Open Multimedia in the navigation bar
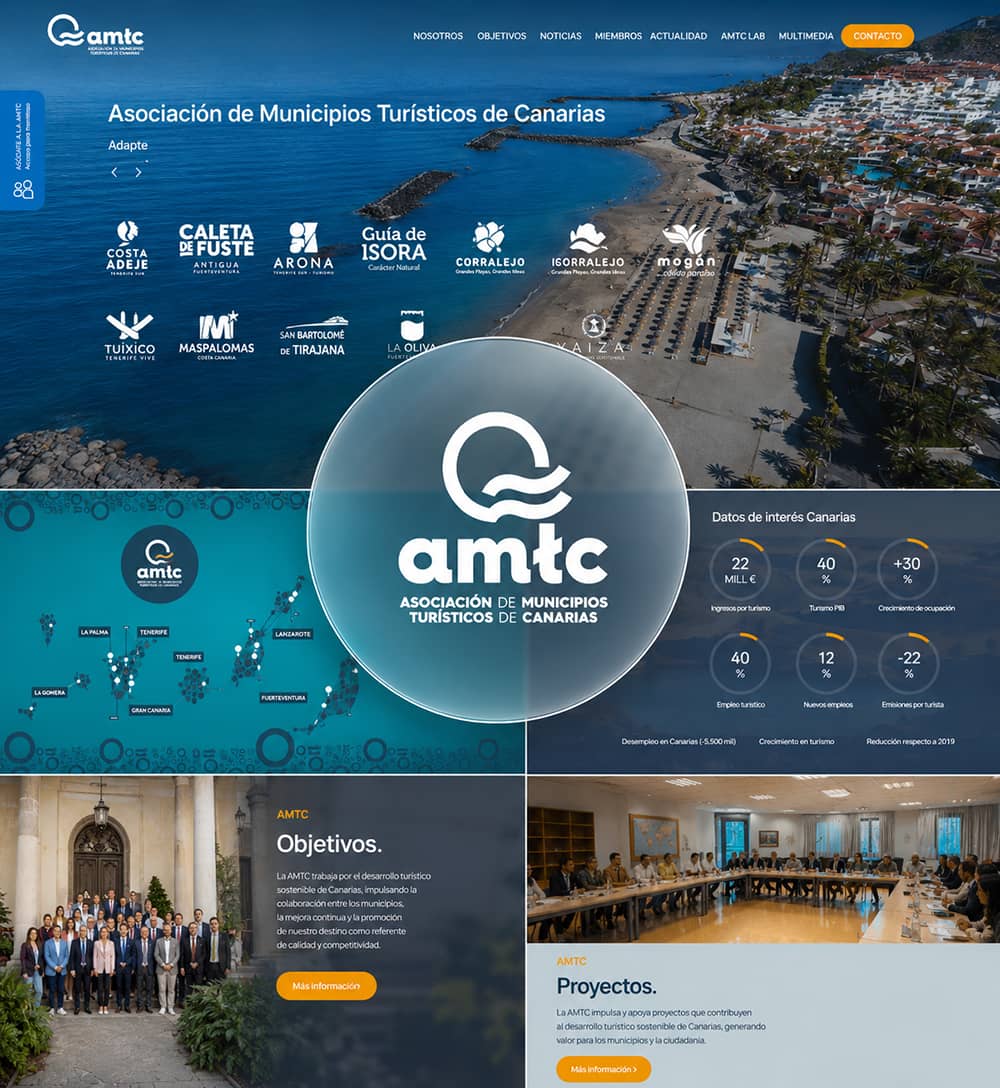 (x=806, y=36)
